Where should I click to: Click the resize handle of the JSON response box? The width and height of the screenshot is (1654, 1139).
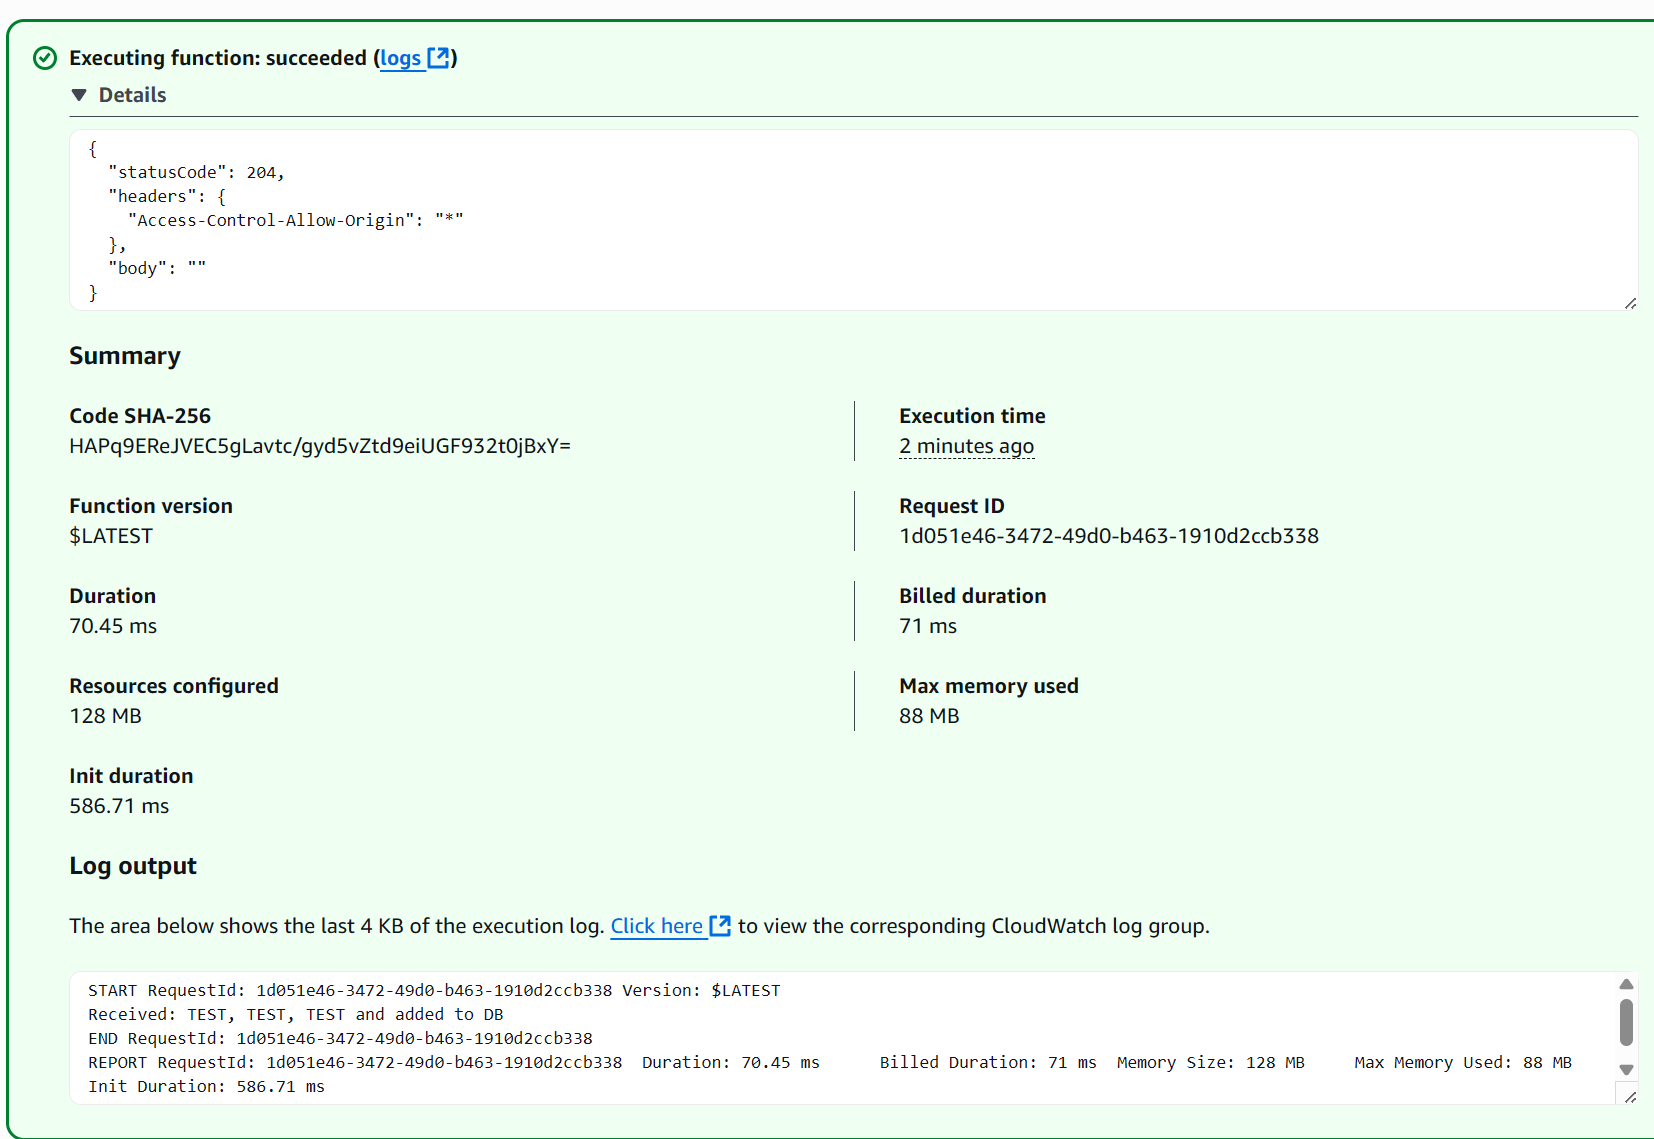[x=1630, y=303]
